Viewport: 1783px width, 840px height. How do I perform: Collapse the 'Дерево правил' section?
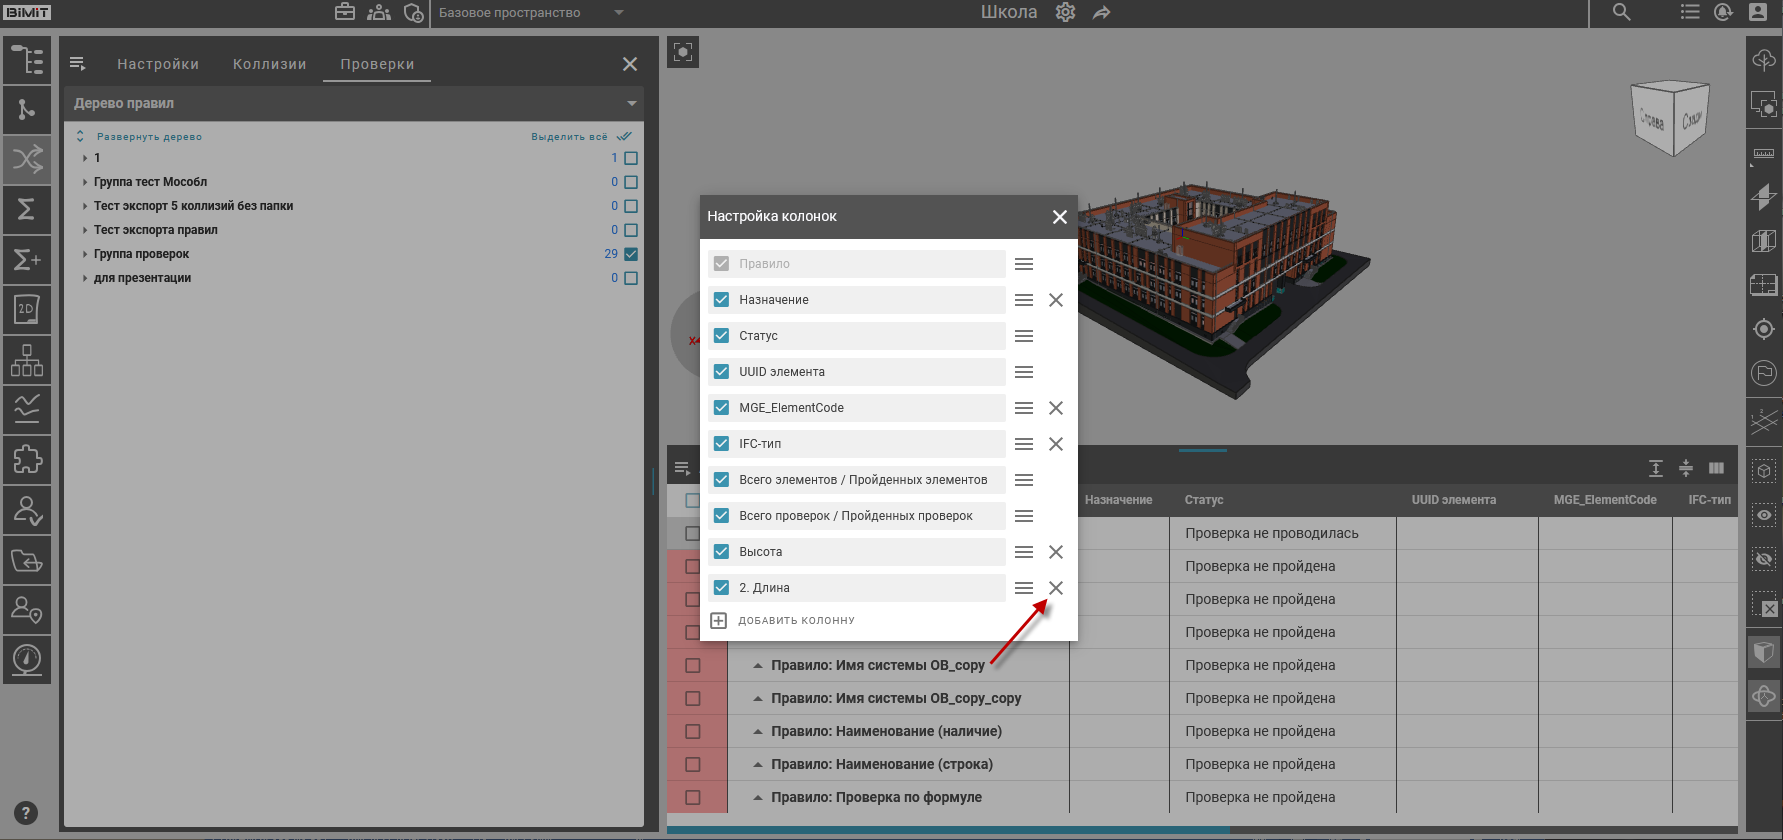click(x=631, y=104)
